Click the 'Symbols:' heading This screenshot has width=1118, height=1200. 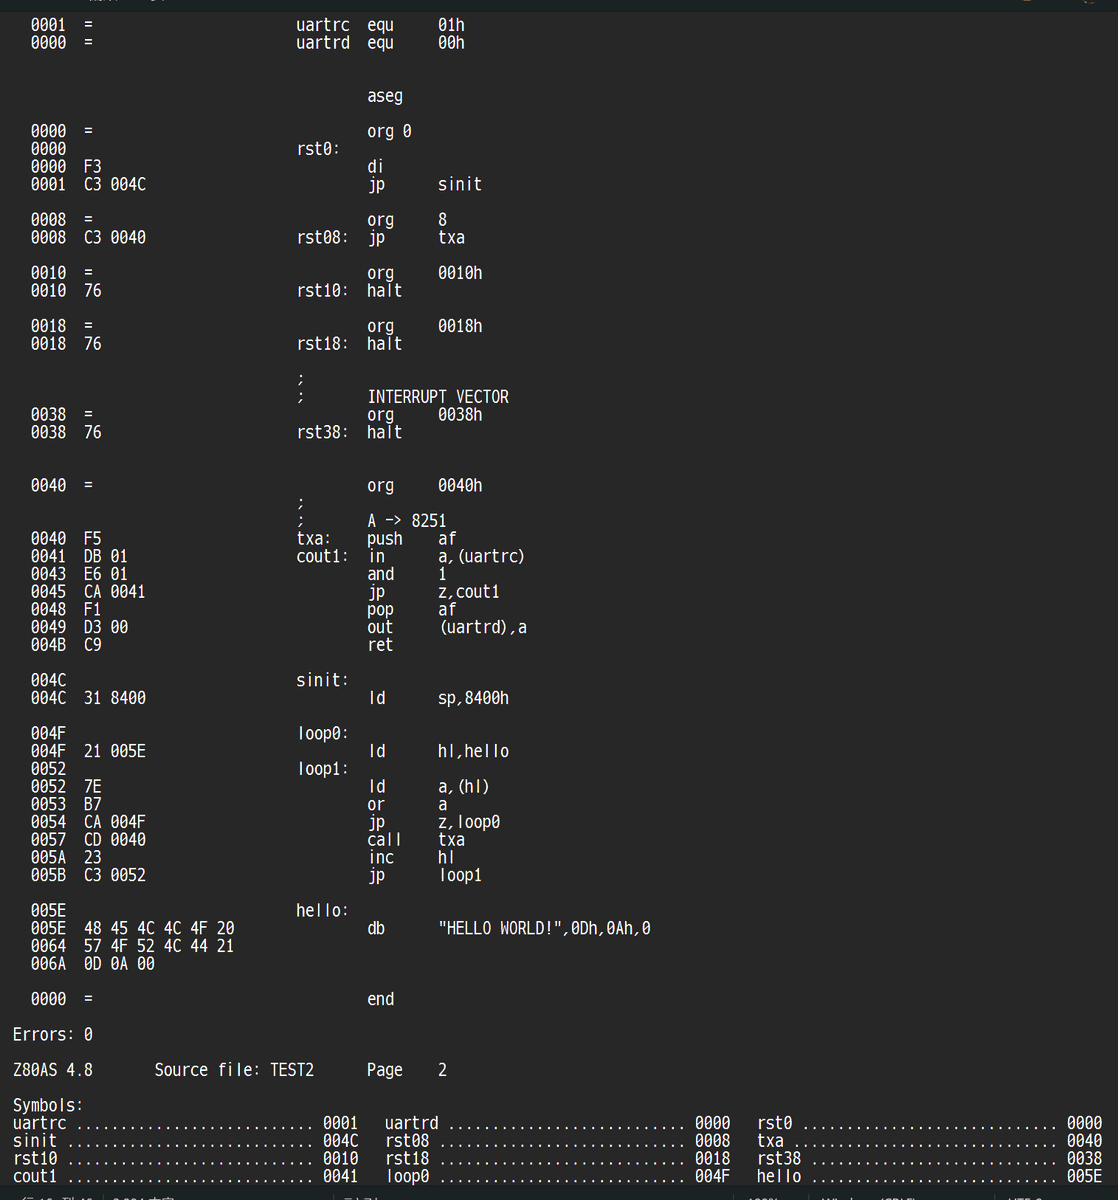48,1106
